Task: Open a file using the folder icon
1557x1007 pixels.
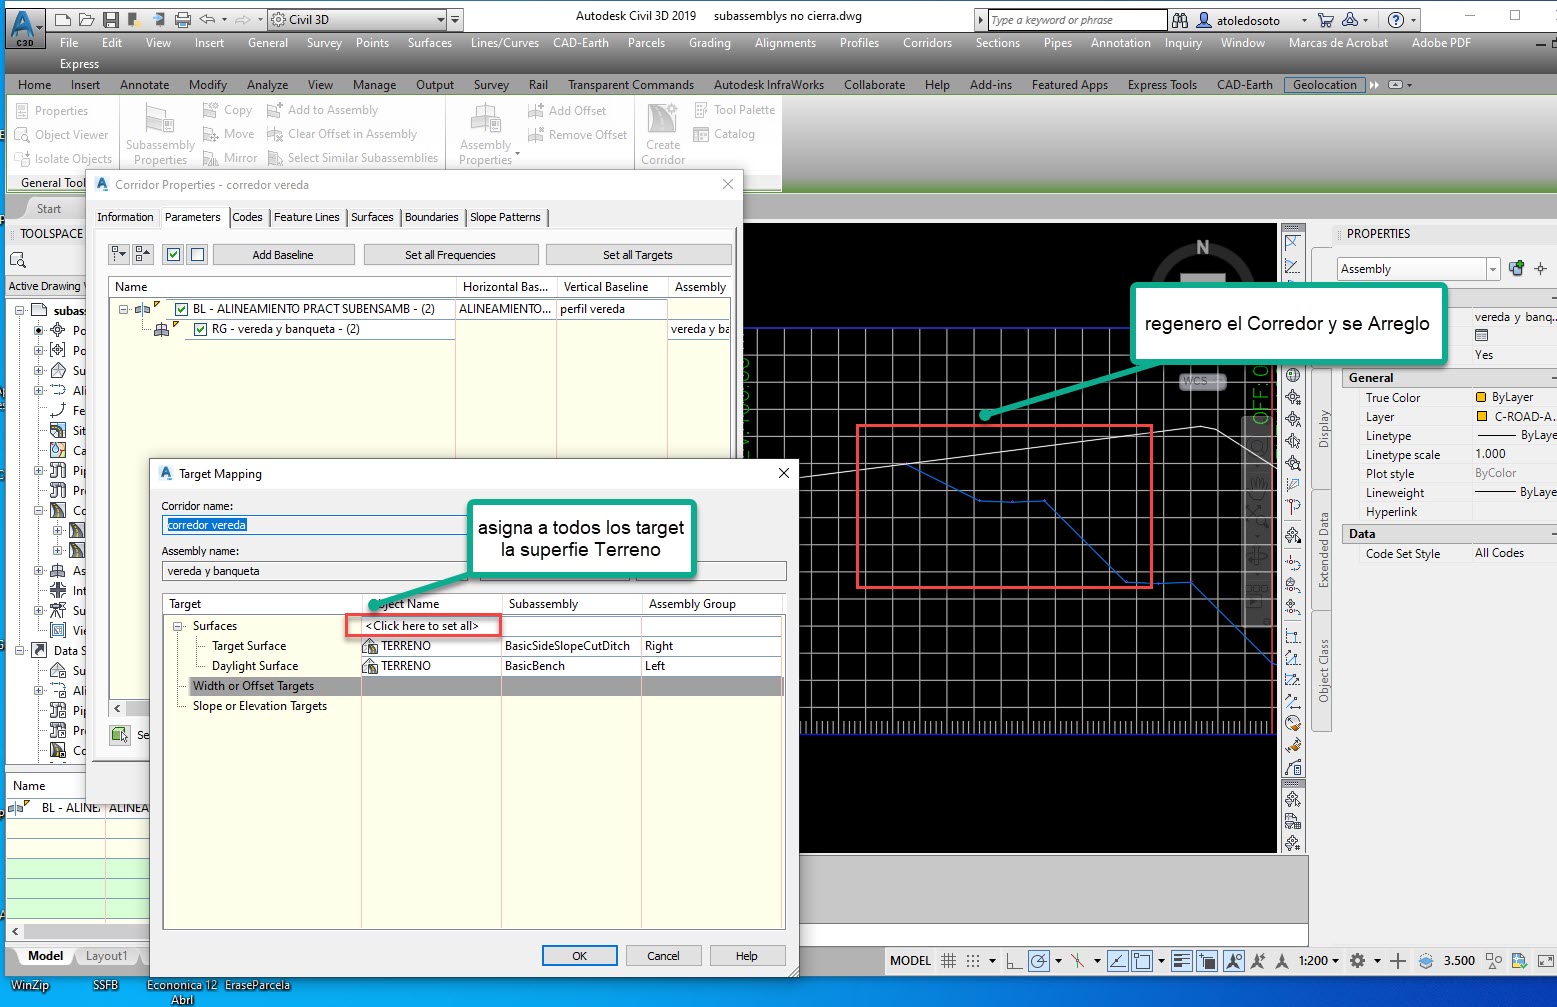Action: [87, 20]
